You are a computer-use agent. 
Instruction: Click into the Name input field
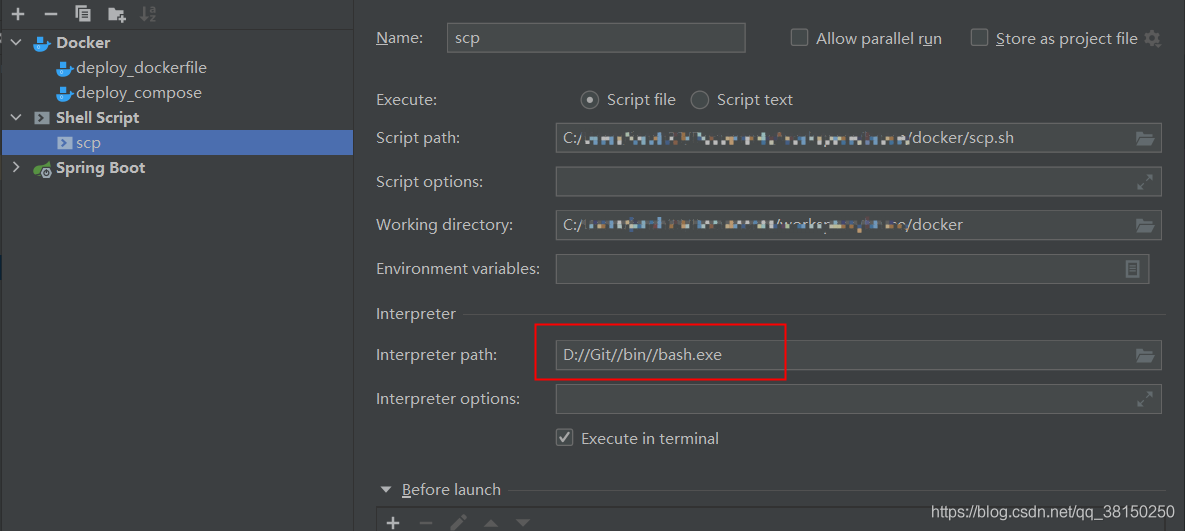[x=596, y=38]
